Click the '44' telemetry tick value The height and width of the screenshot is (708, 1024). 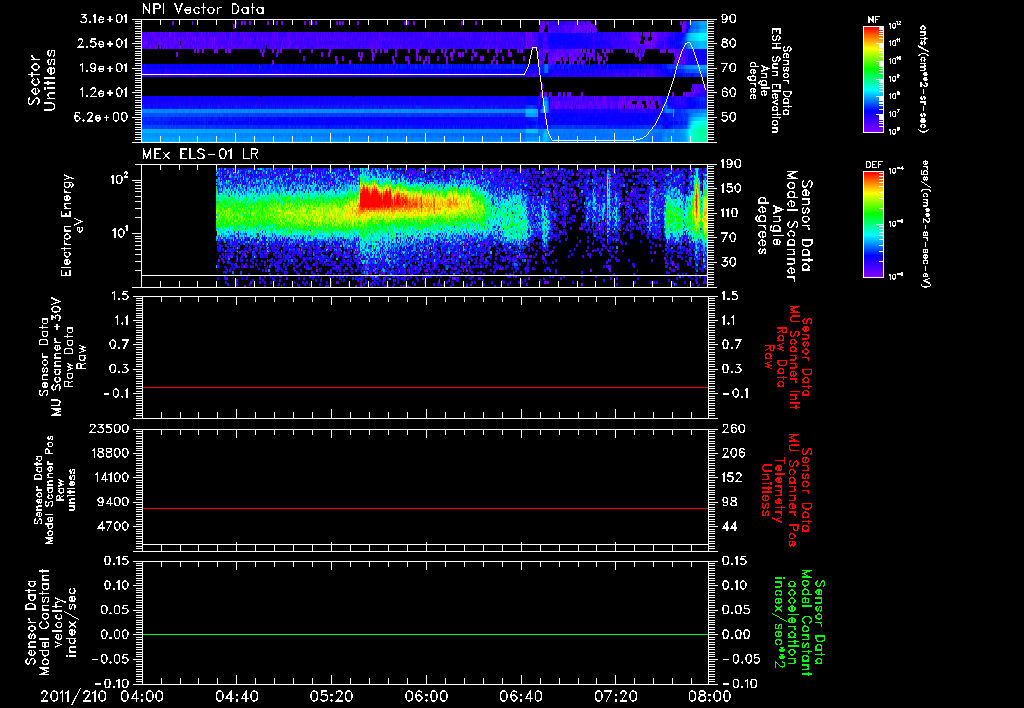729,526
